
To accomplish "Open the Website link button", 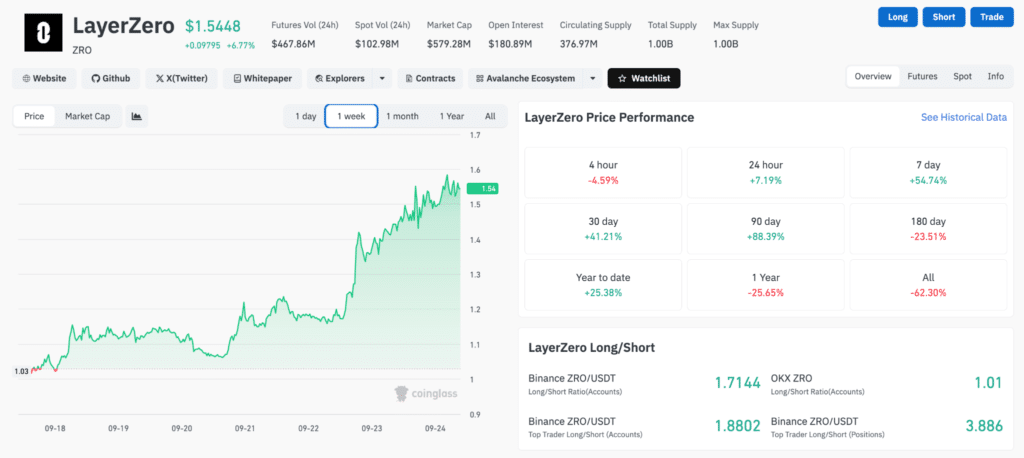I will (x=44, y=78).
